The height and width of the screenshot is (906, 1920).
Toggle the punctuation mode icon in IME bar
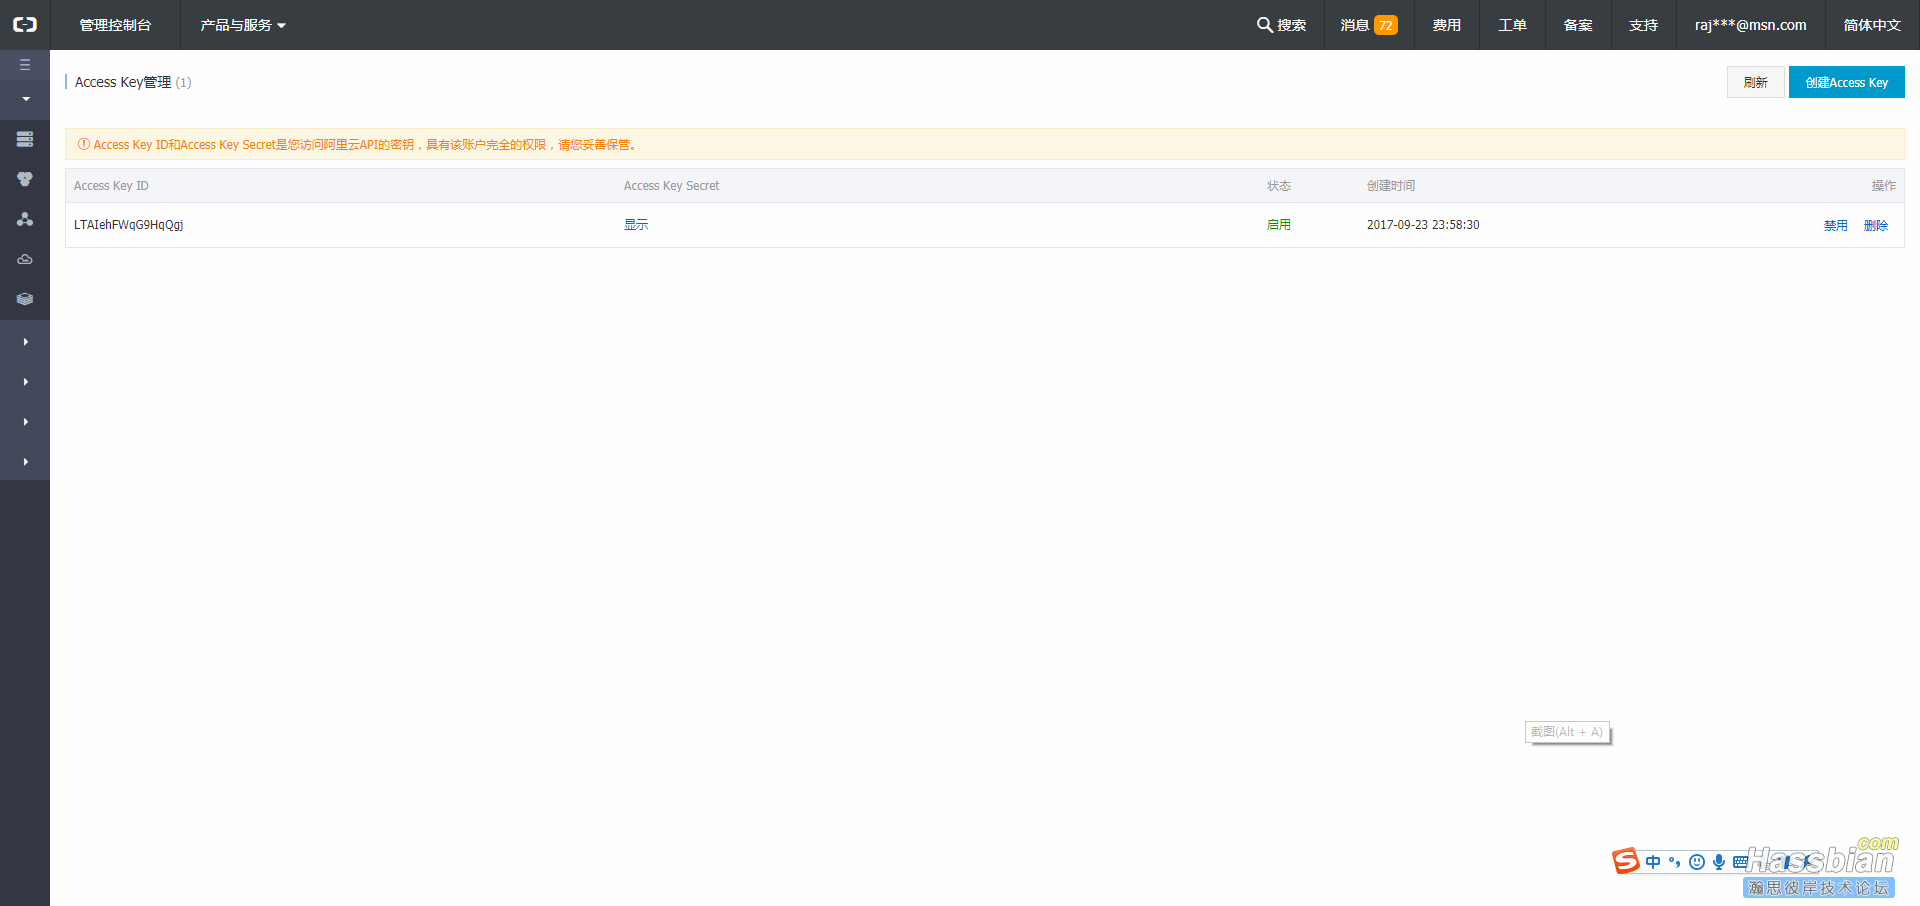pos(1674,862)
